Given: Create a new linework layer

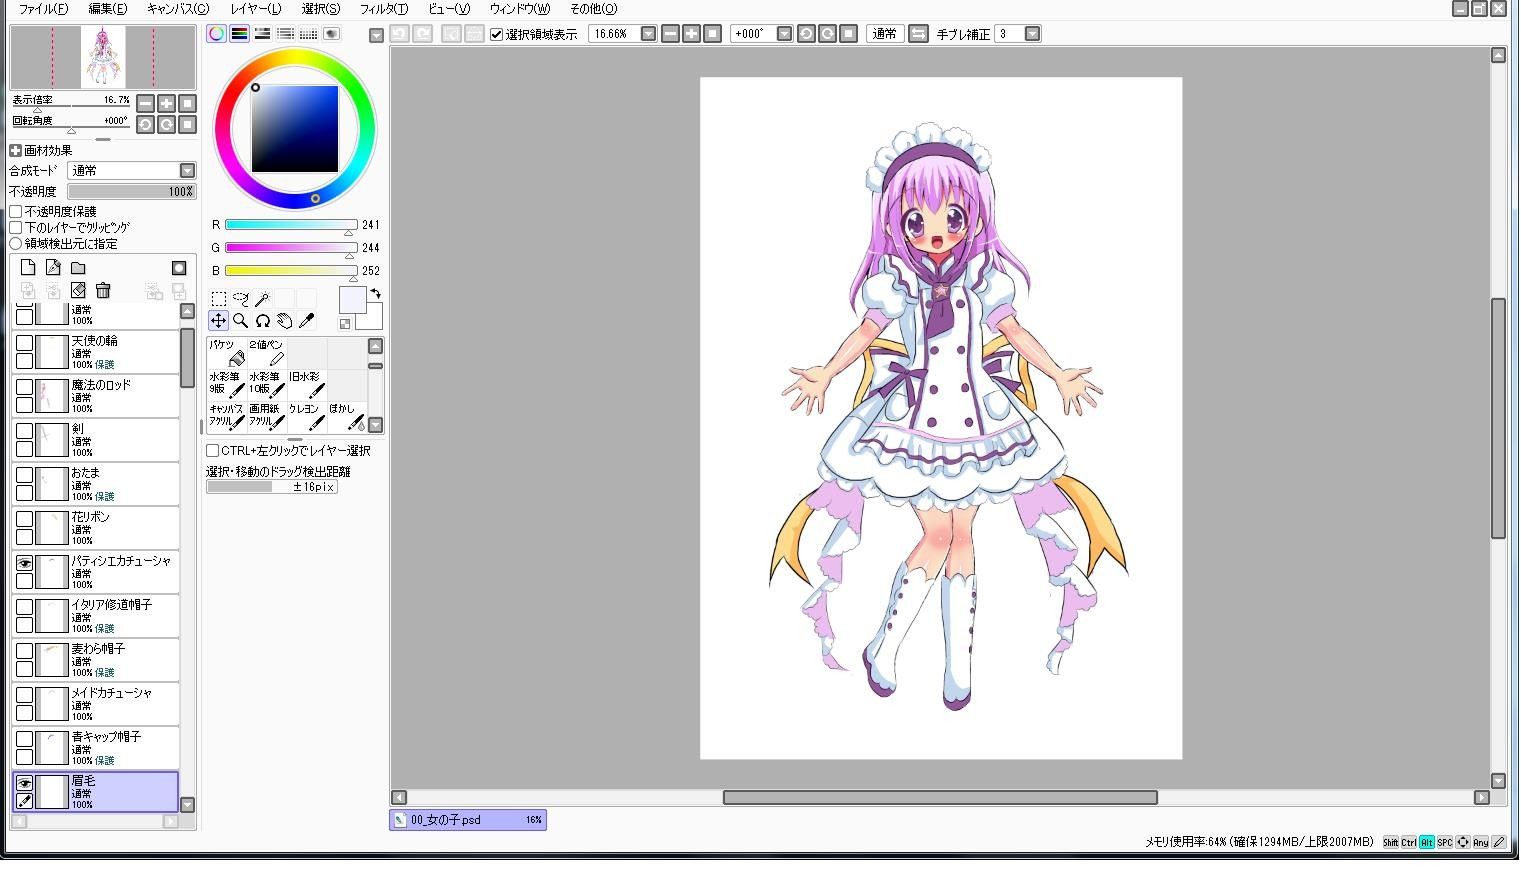Looking at the screenshot, I should [53, 267].
